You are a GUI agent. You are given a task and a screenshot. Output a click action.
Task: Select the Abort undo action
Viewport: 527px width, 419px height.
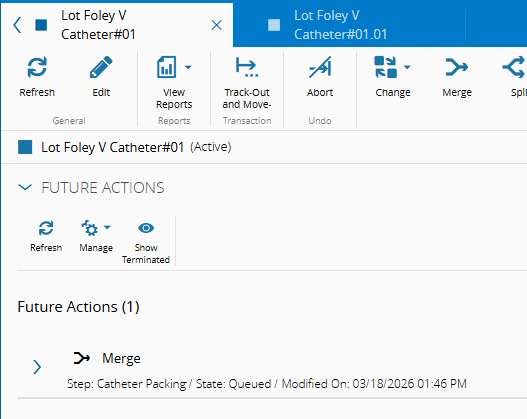pyautogui.click(x=320, y=67)
